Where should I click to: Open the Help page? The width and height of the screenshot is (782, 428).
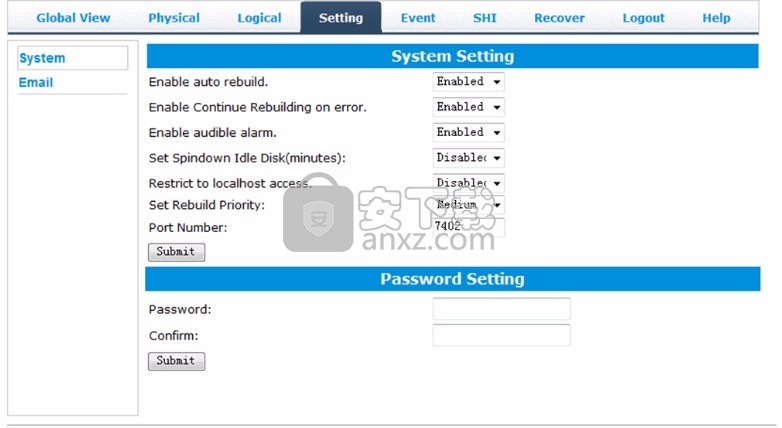[716, 18]
